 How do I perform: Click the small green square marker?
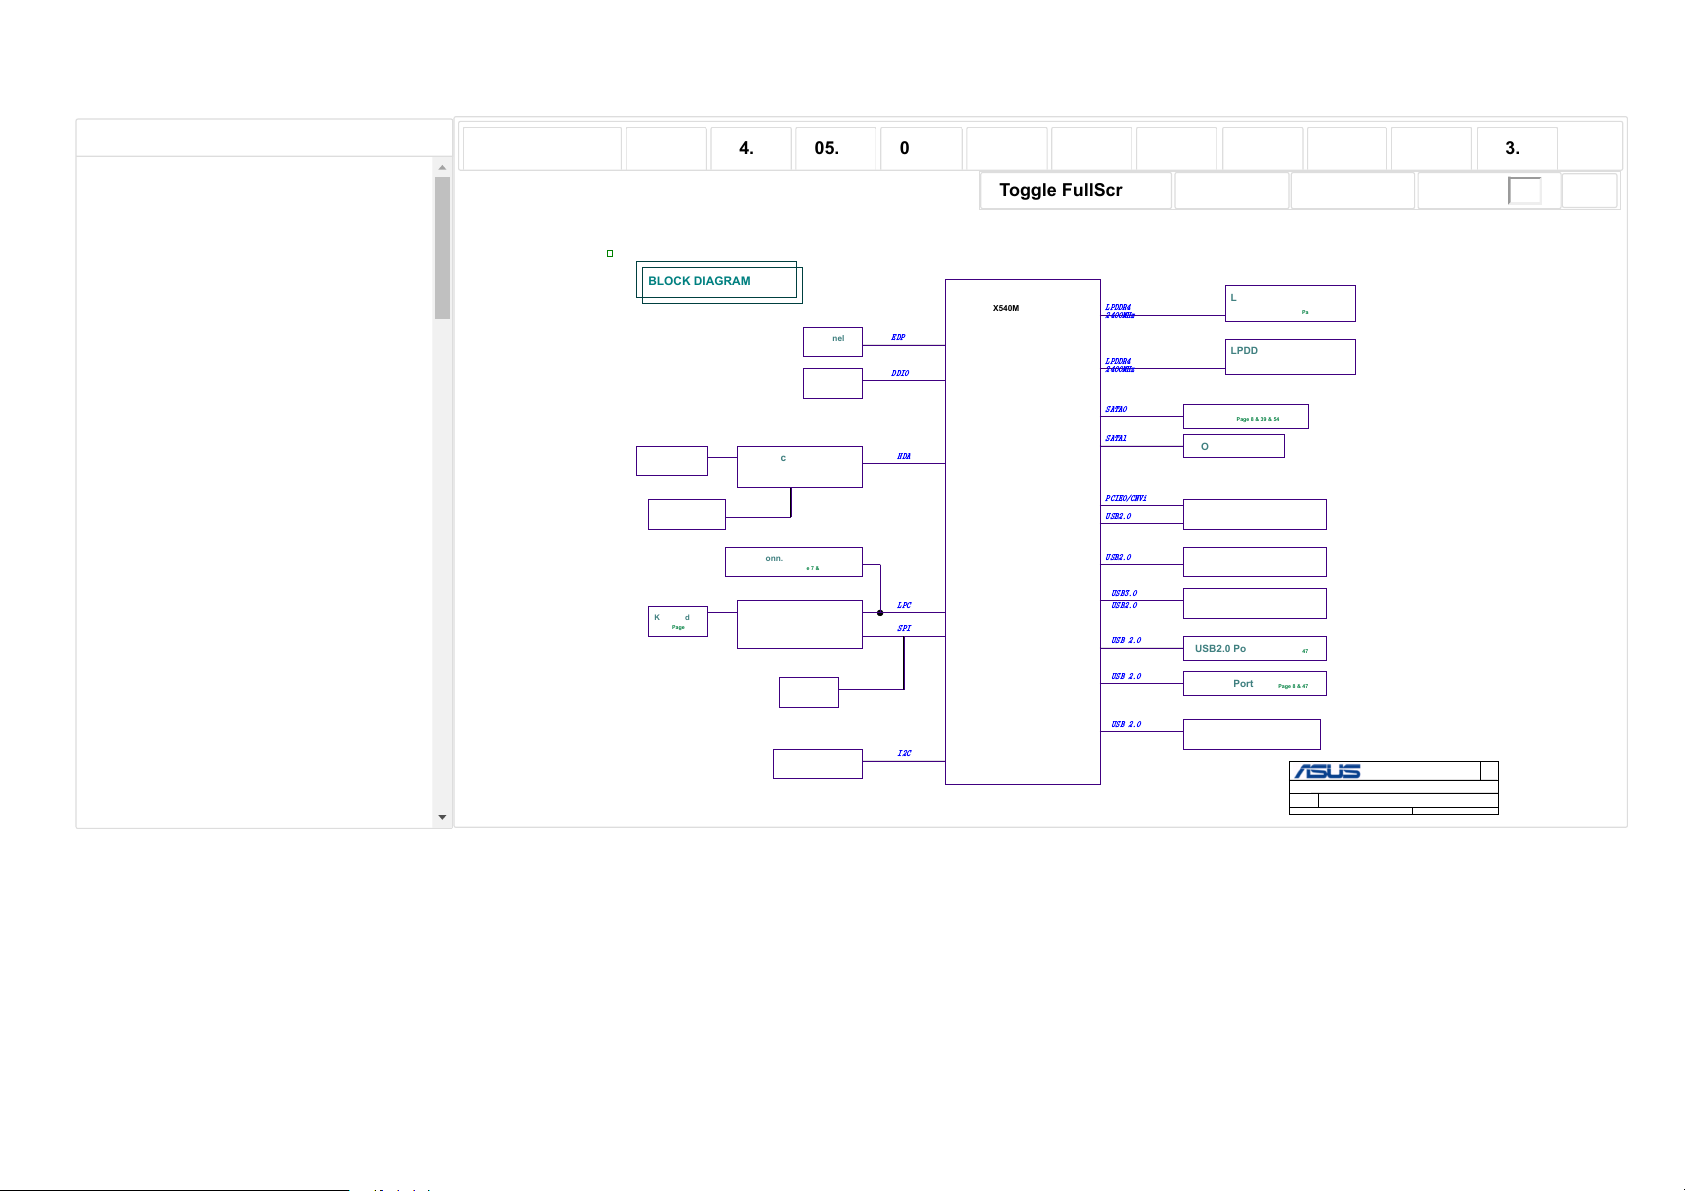click(610, 254)
